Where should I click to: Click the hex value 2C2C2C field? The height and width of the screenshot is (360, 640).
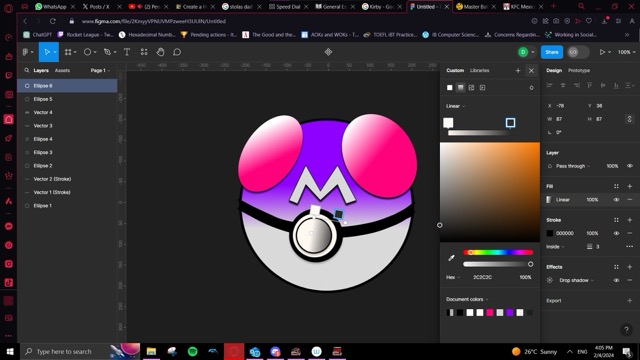click(482, 277)
